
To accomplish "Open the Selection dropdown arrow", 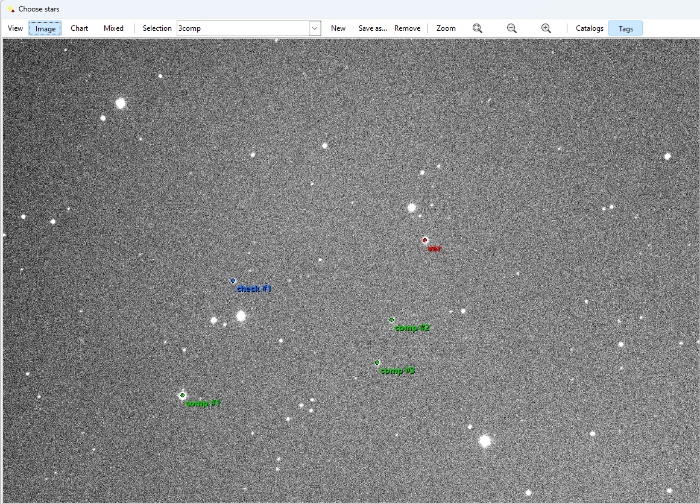I will tap(314, 28).
